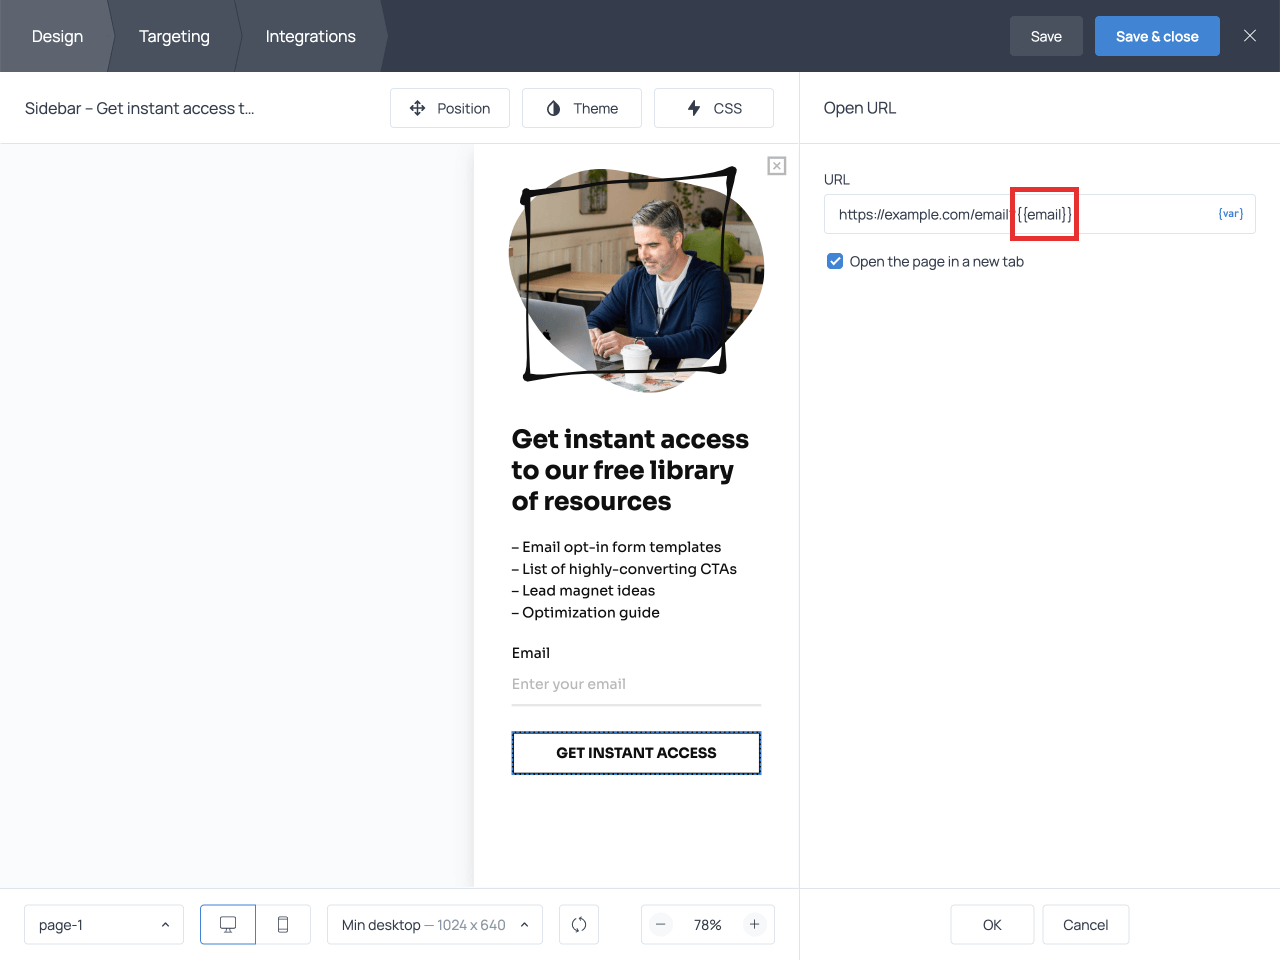This screenshot has width=1280, height=960.
Task: Click the refresh preview icon
Action: point(579,925)
